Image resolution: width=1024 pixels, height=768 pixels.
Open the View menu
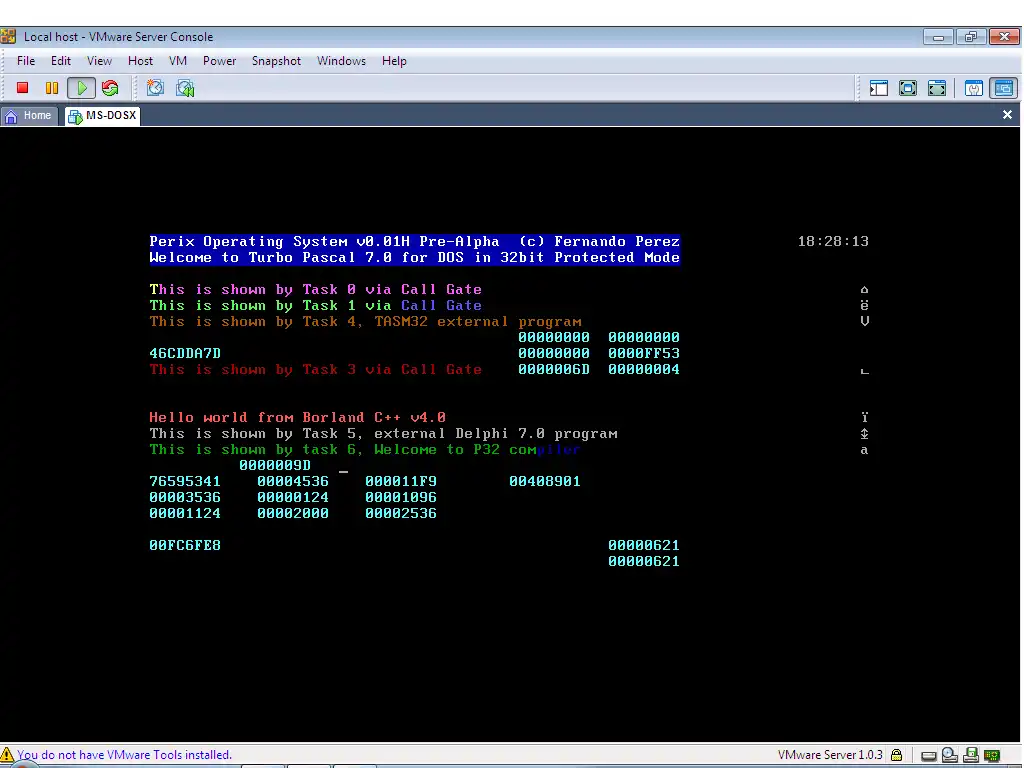(99, 61)
